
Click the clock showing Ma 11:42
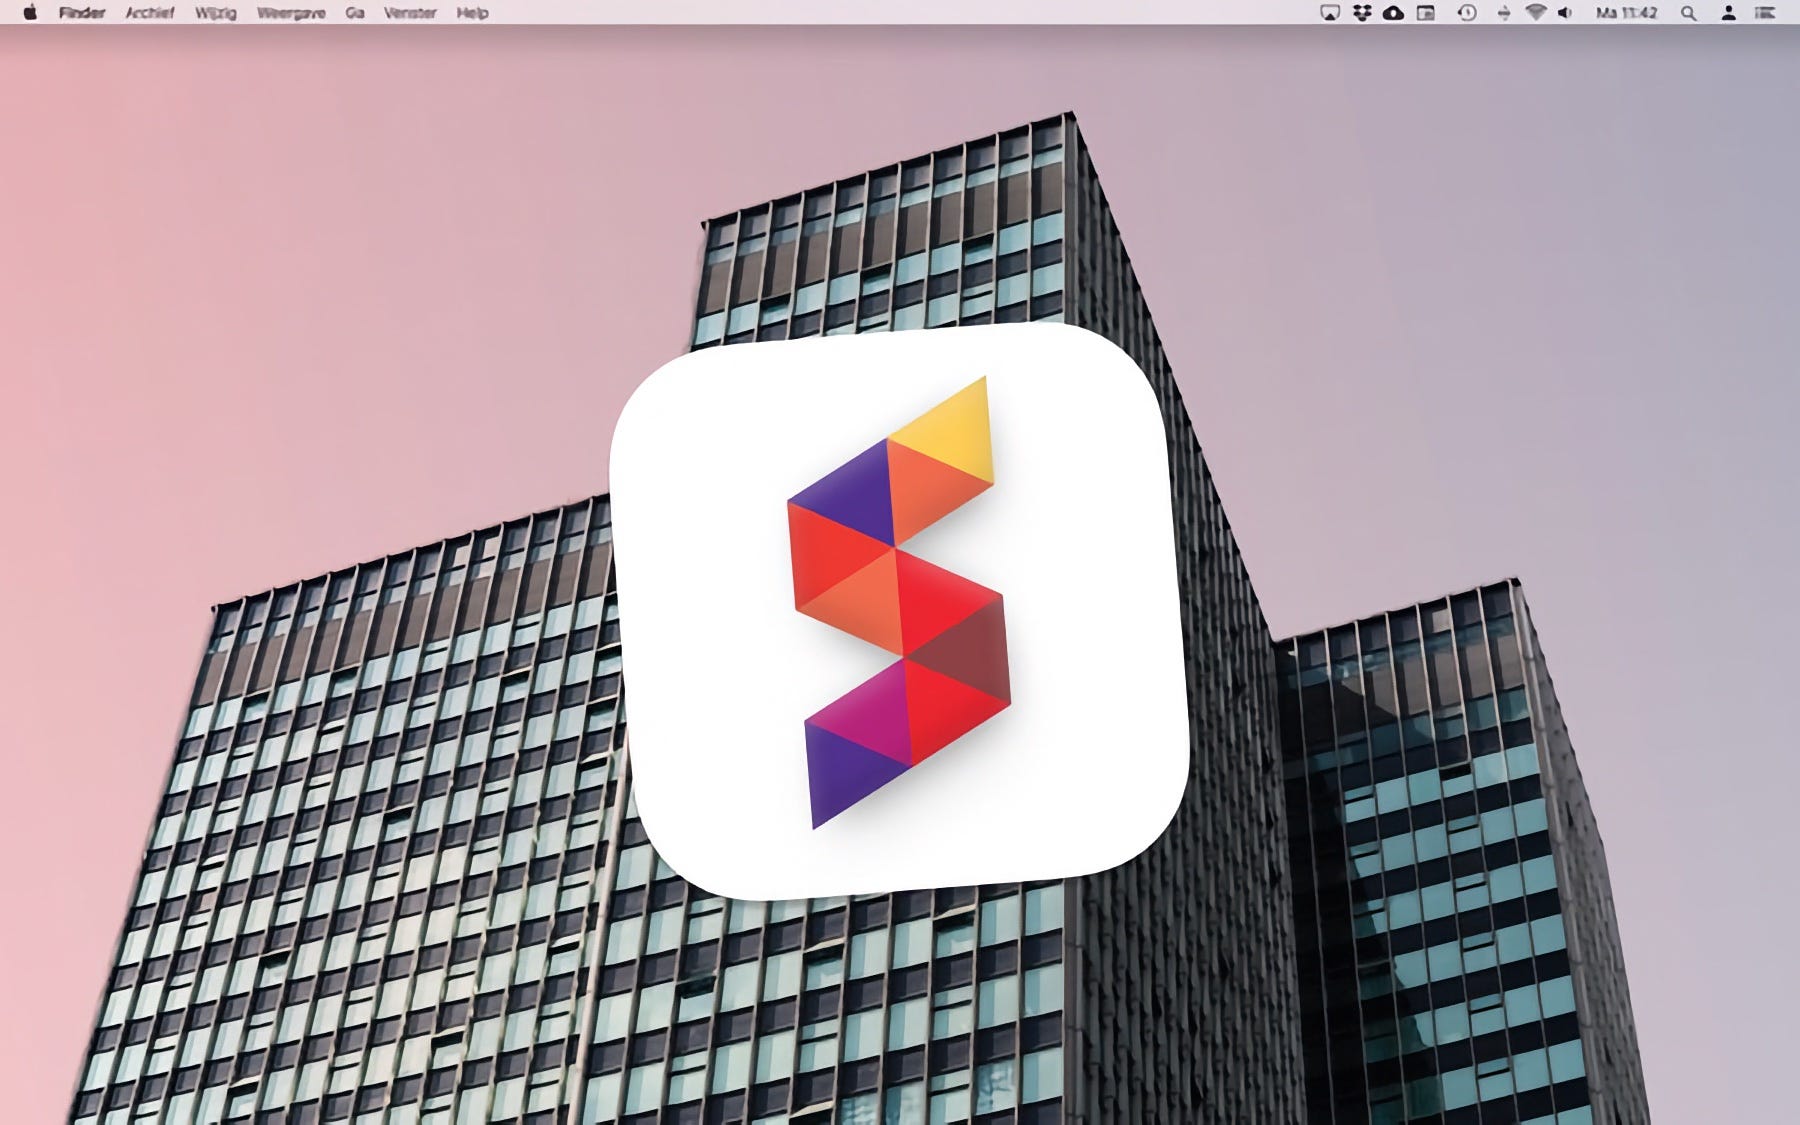1627,13
